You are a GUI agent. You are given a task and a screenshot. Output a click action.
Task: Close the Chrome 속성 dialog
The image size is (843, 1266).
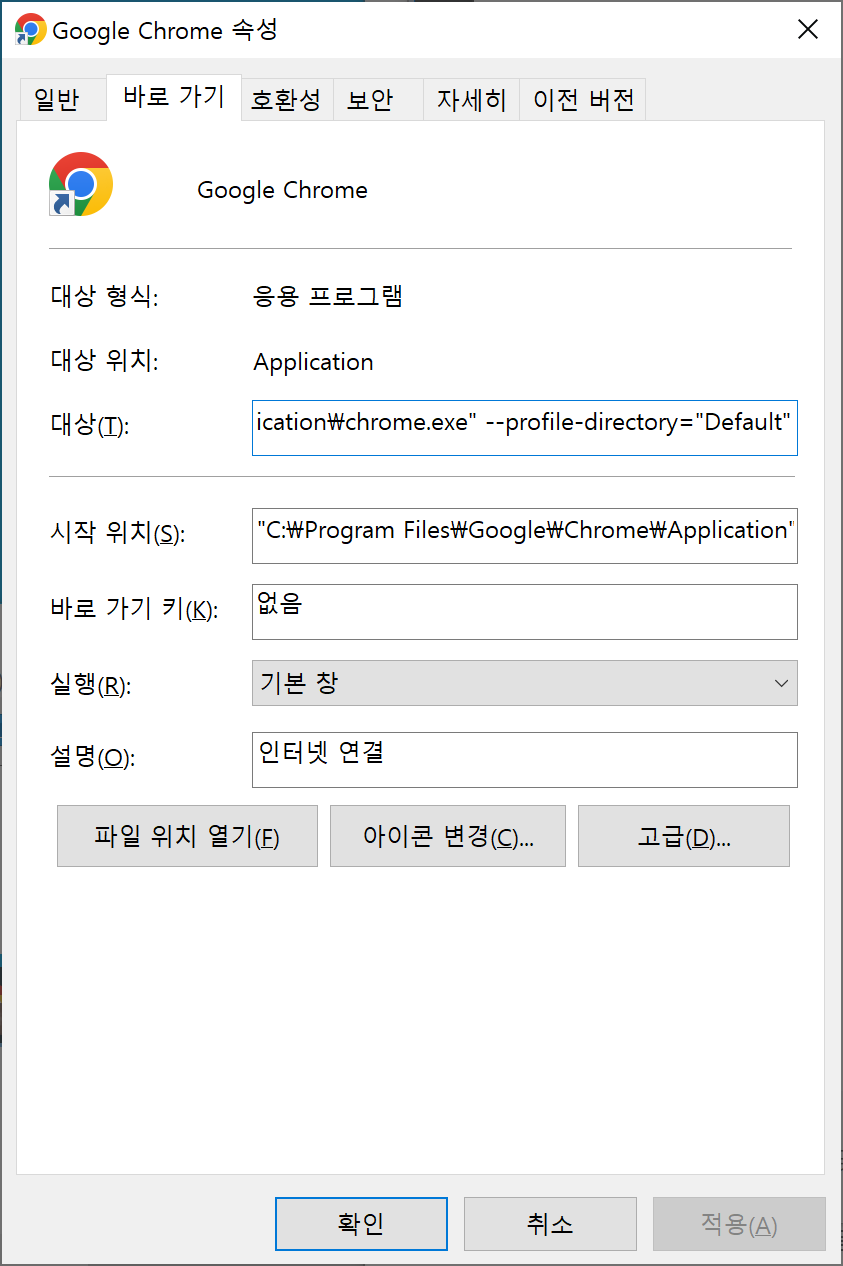[807, 30]
